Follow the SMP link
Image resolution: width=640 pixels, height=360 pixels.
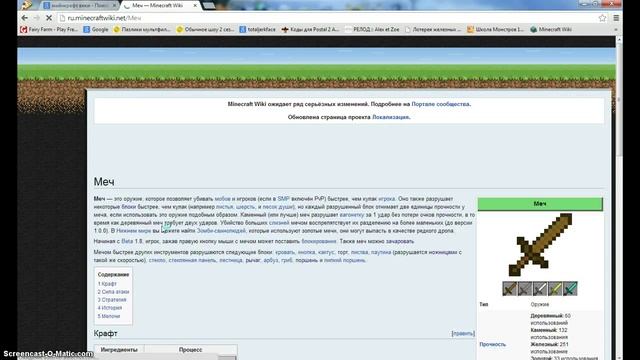(283, 199)
